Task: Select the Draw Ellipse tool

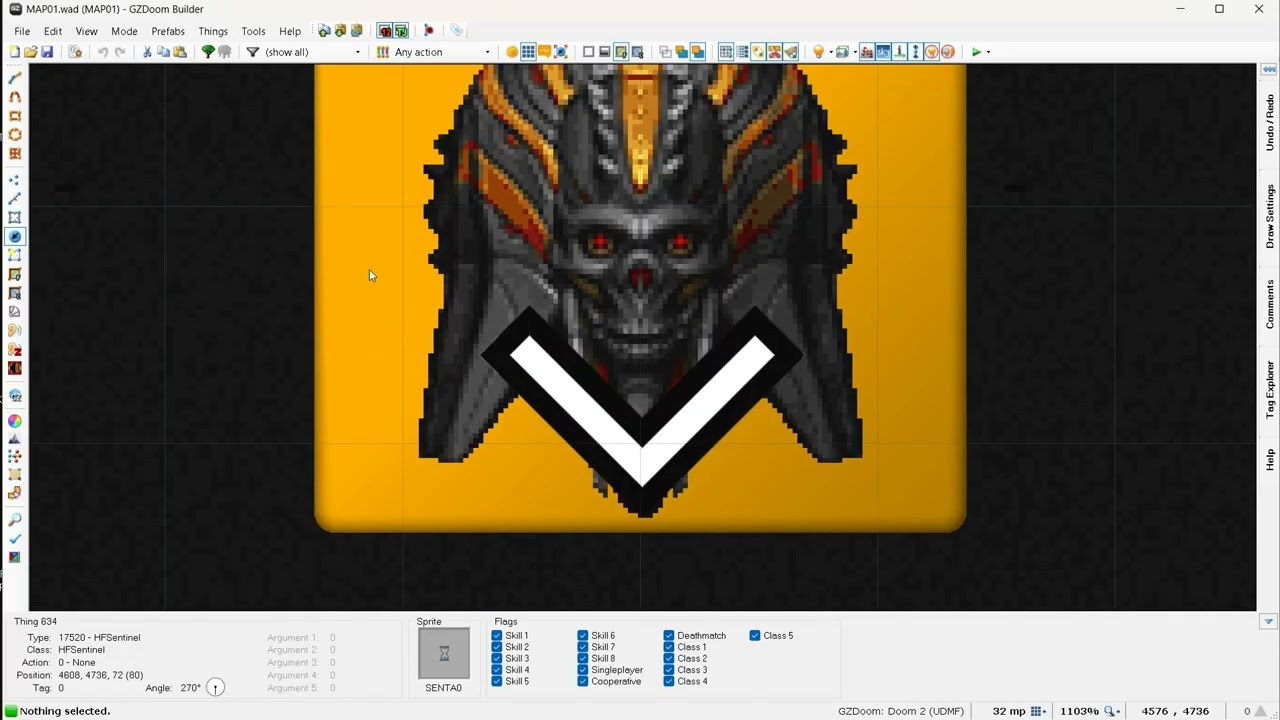Action: click(14, 135)
